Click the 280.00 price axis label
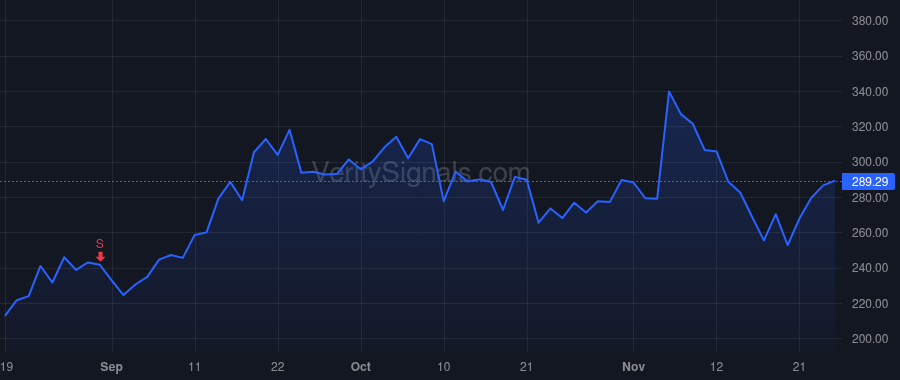The height and width of the screenshot is (380, 900). (869, 198)
